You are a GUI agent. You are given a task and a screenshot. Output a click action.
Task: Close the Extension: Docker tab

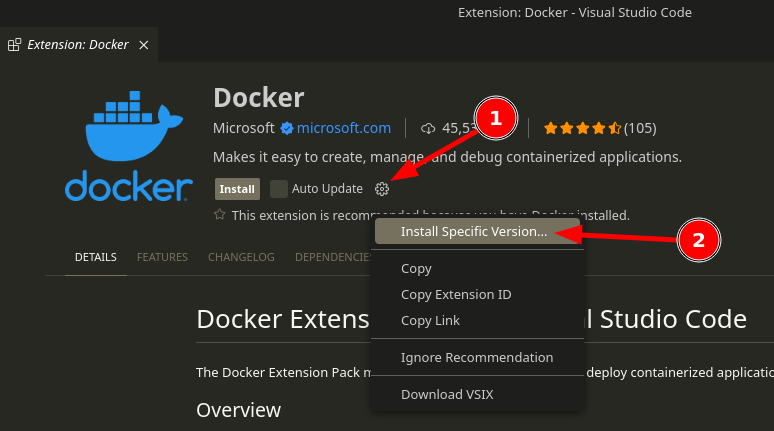tap(144, 45)
